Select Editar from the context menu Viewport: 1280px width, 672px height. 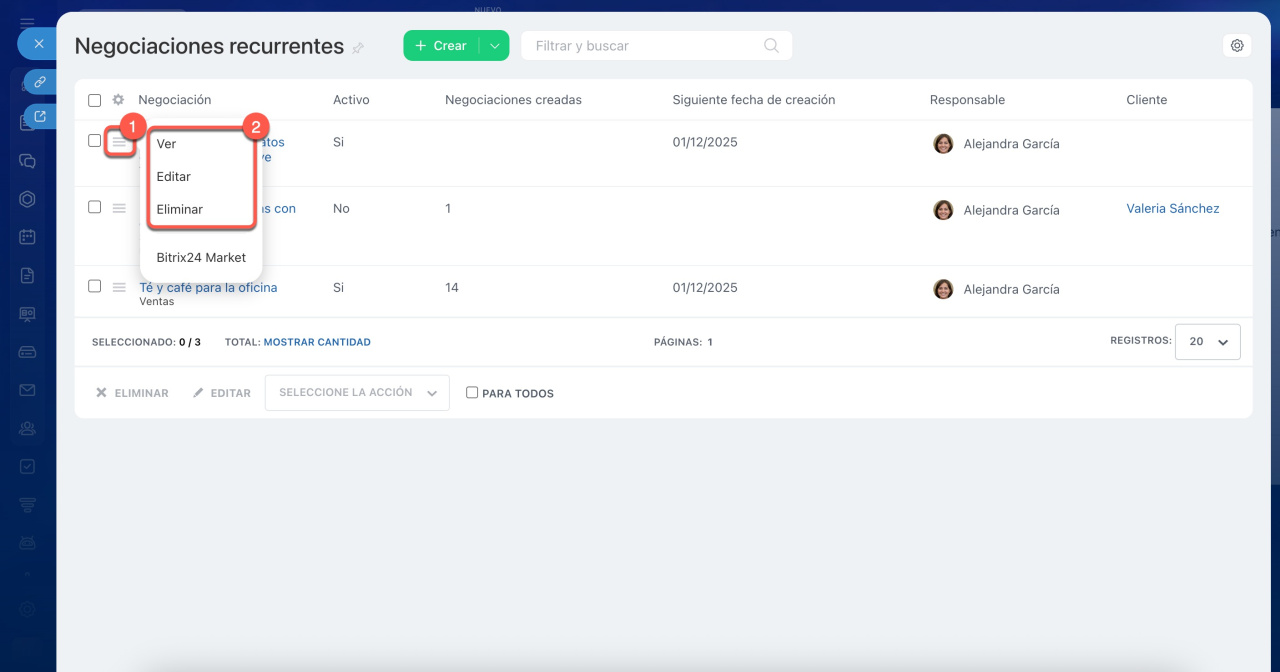pyautogui.click(x=174, y=177)
